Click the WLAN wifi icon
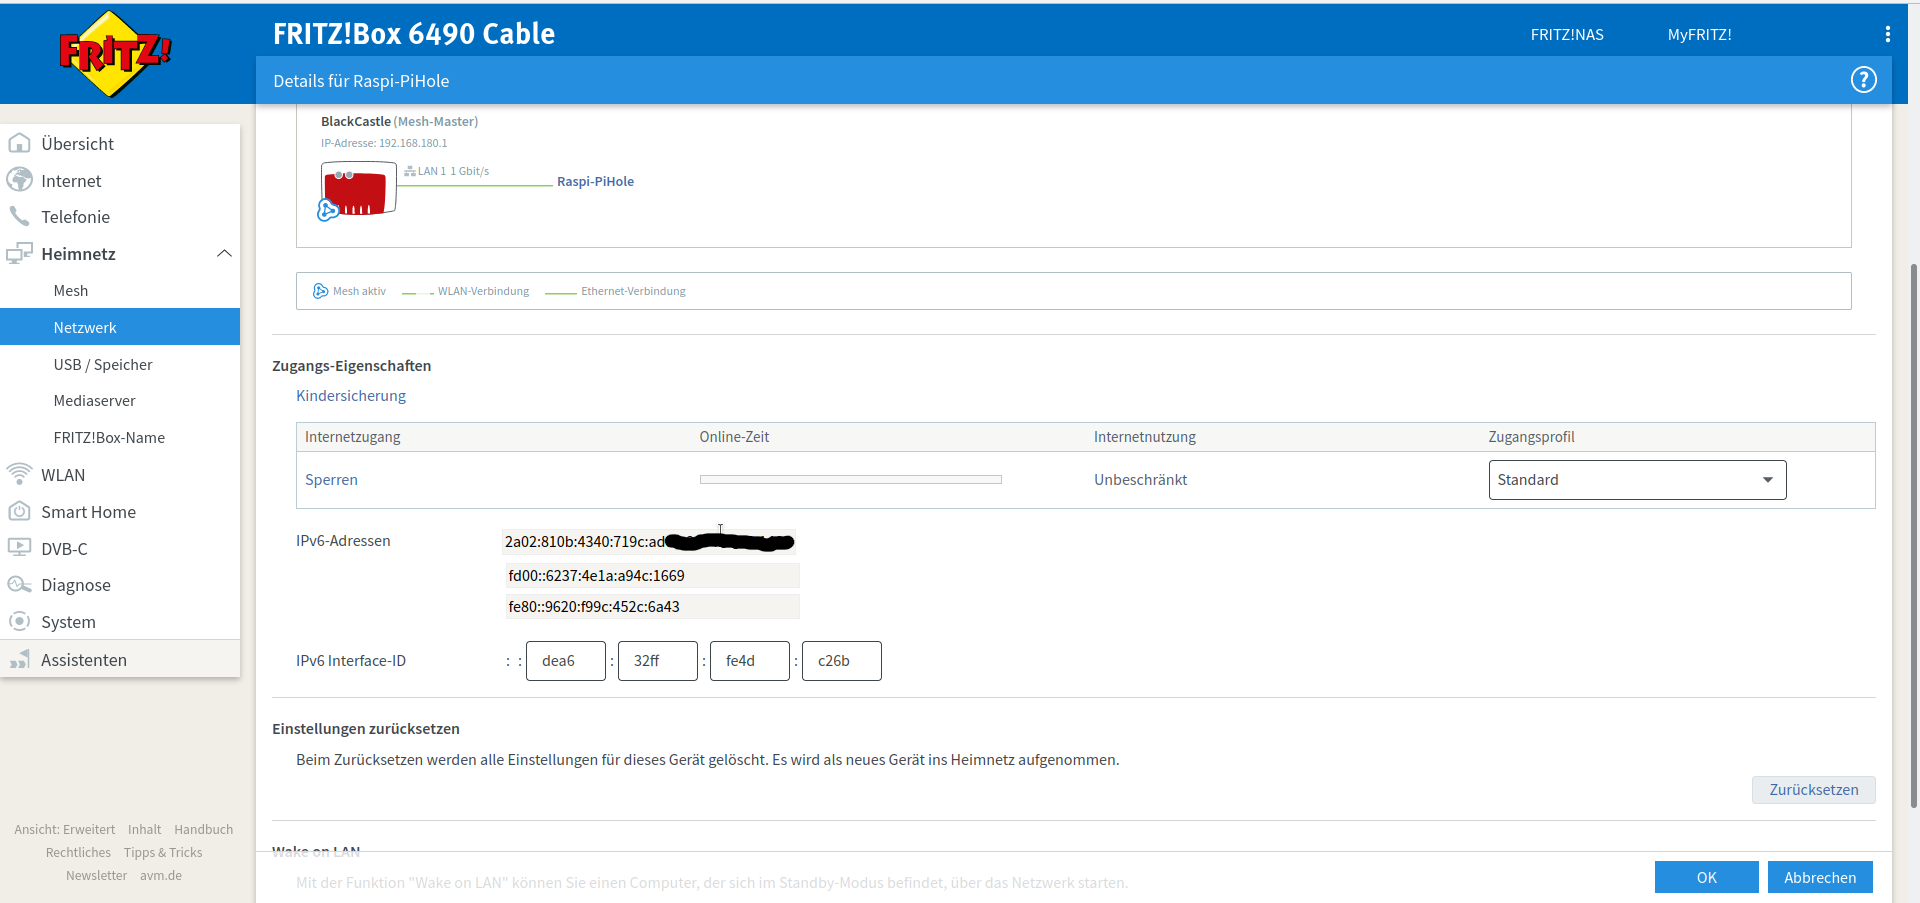Viewport: 1920px width, 903px height. 19,474
